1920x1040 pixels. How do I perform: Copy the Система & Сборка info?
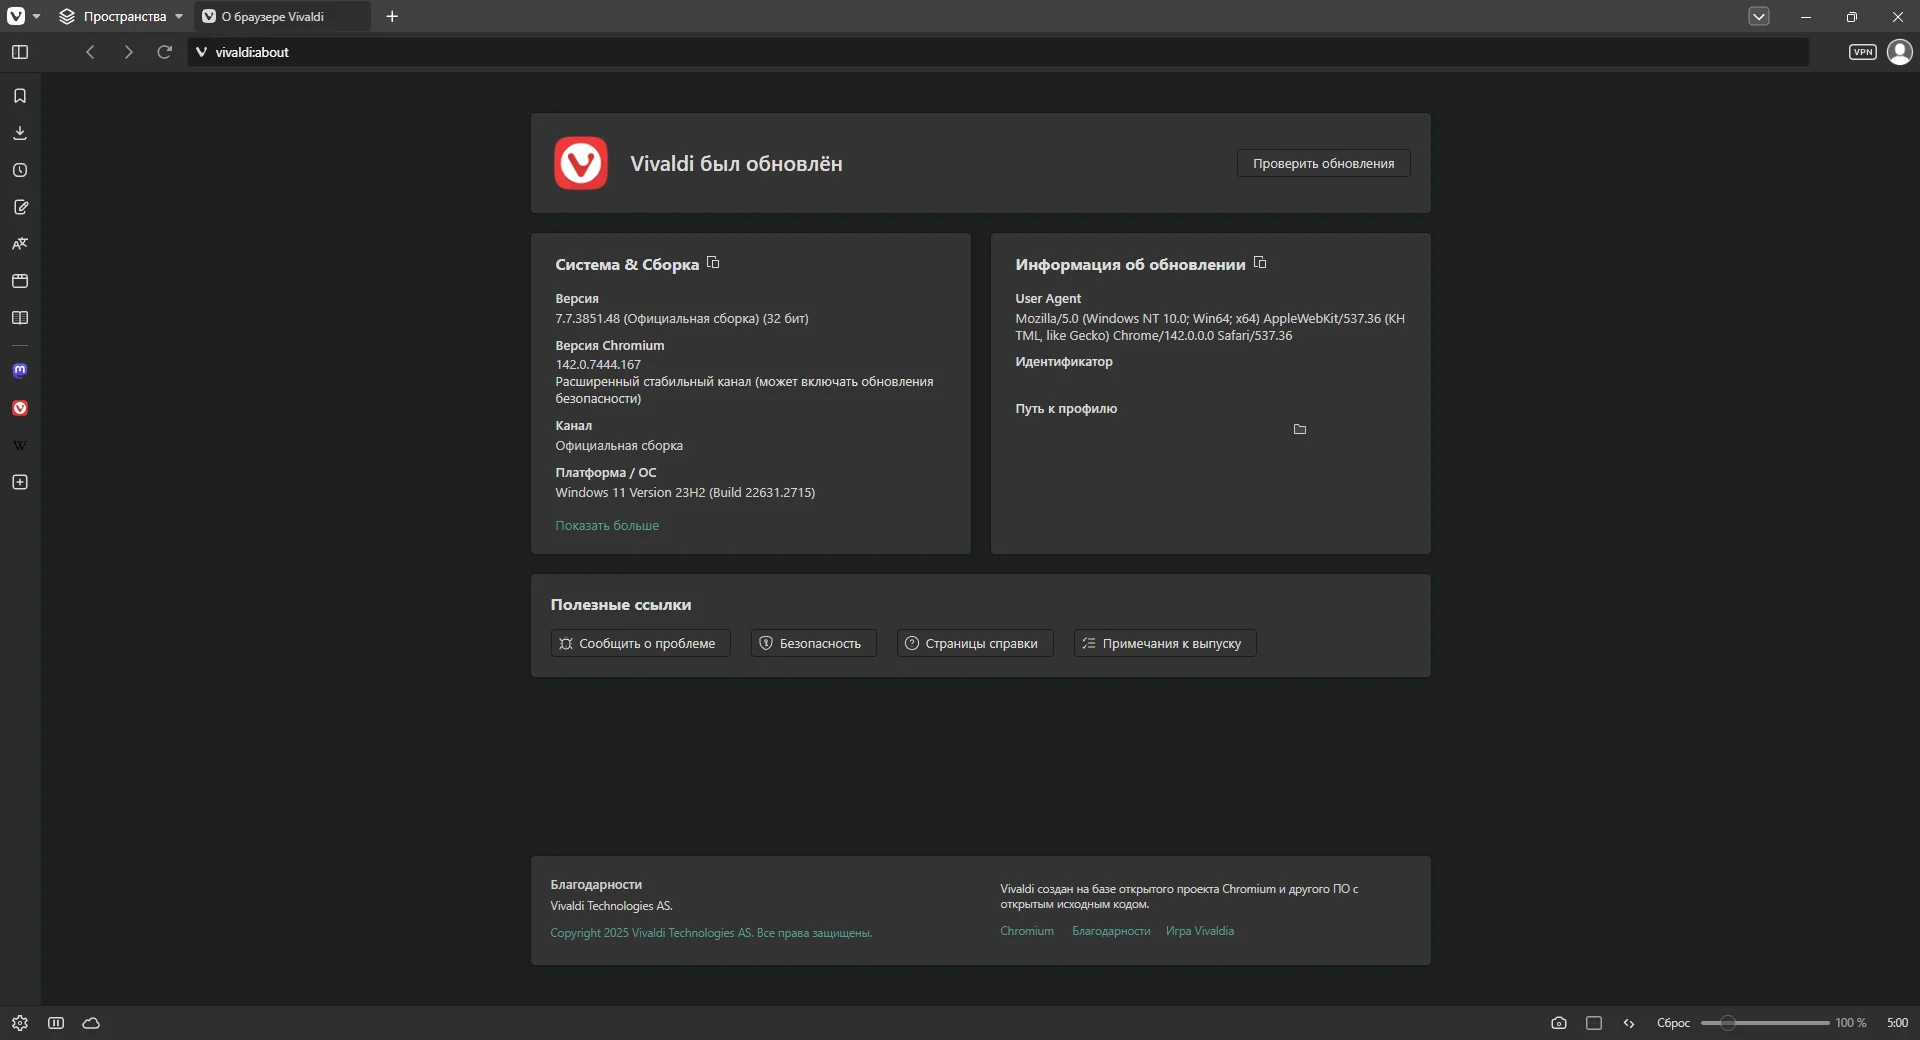(x=713, y=263)
